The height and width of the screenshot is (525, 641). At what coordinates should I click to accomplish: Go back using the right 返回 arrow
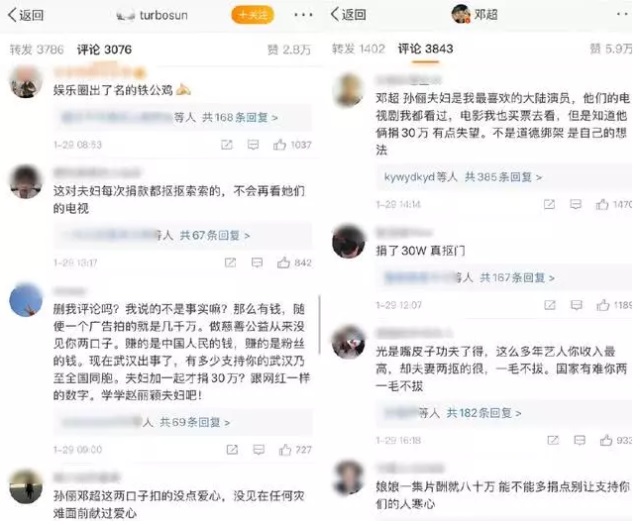348,15
